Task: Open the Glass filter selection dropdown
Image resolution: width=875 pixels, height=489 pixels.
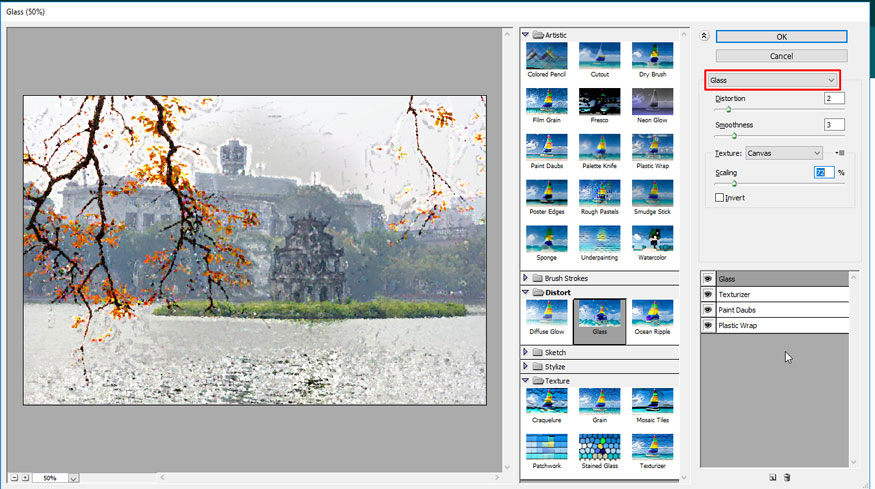Action: click(772, 80)
